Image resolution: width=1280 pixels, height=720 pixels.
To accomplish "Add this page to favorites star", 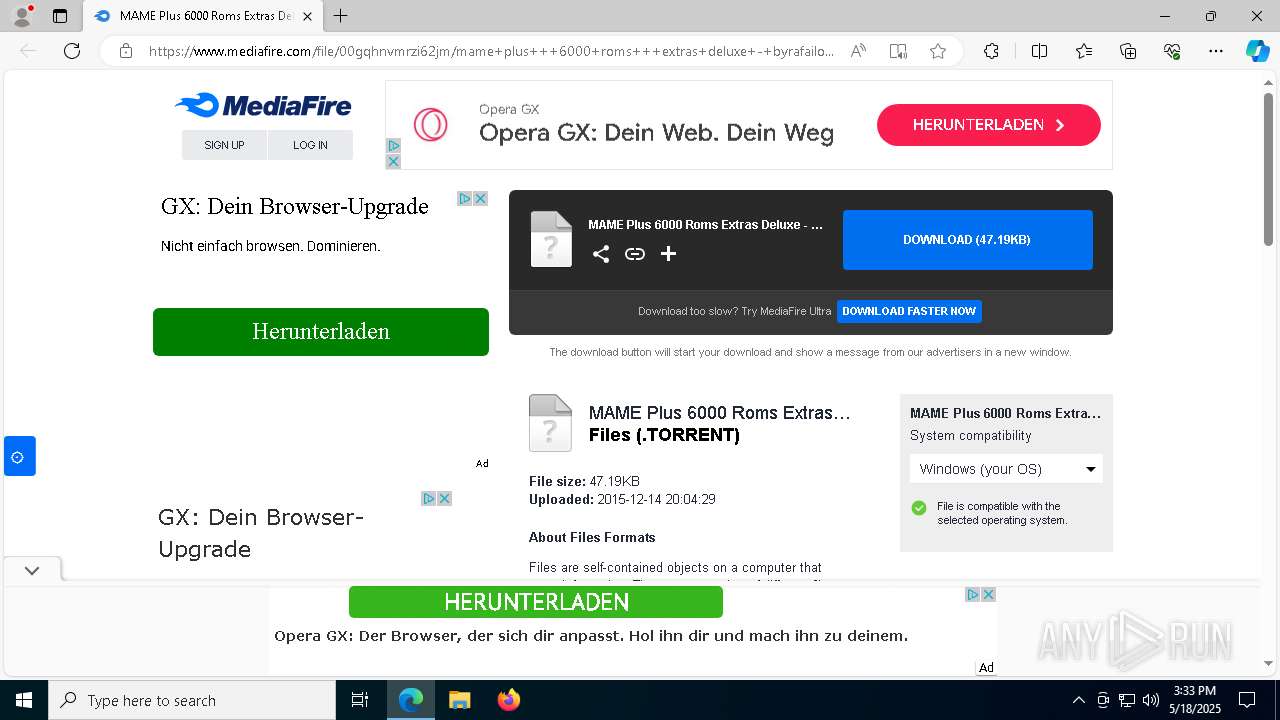I will coord(938,51).
